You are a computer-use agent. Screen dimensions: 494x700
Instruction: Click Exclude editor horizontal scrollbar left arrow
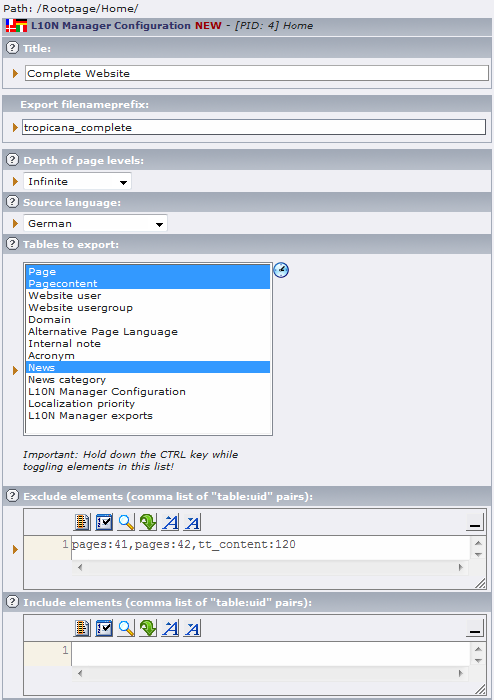80,567
